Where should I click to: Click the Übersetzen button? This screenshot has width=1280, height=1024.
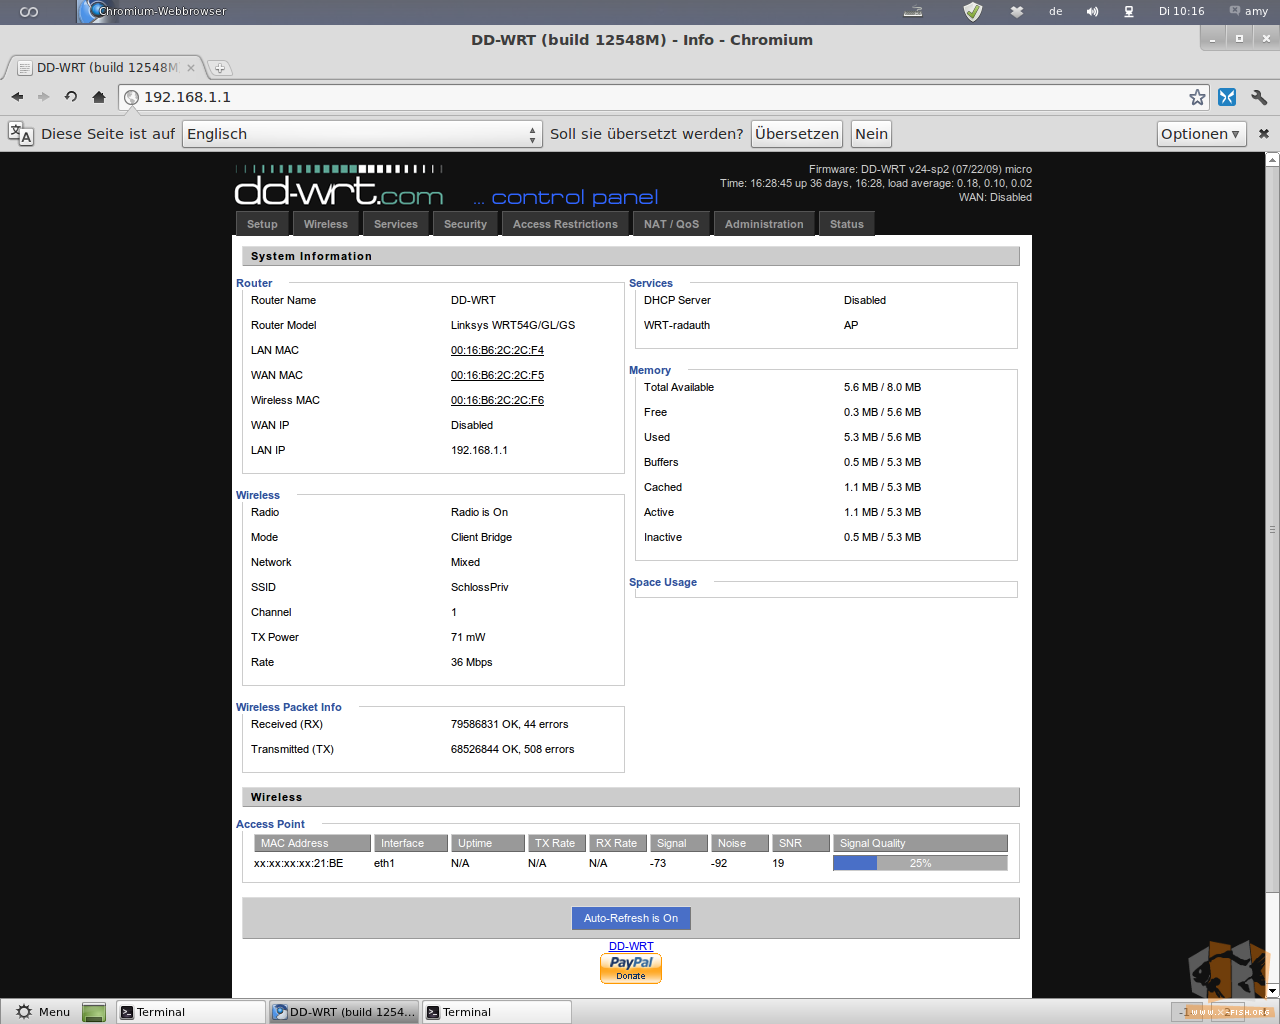[x=797, y=134]
